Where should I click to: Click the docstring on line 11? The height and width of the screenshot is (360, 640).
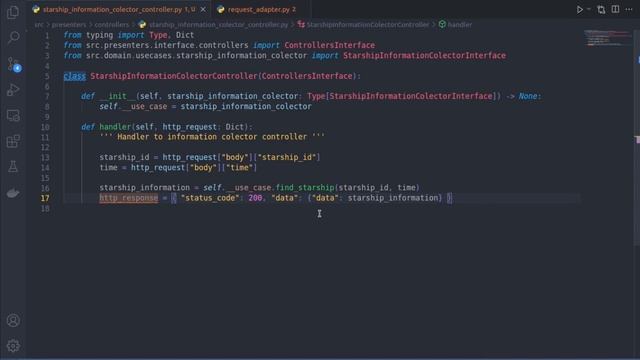[212, 137]
